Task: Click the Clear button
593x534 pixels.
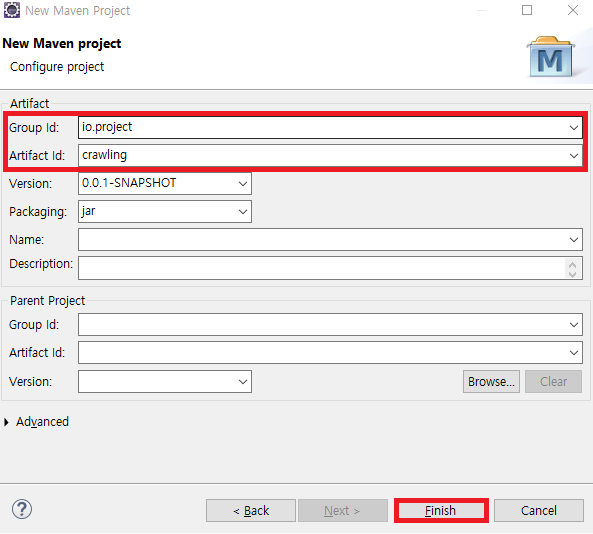Action: (553, 382)
